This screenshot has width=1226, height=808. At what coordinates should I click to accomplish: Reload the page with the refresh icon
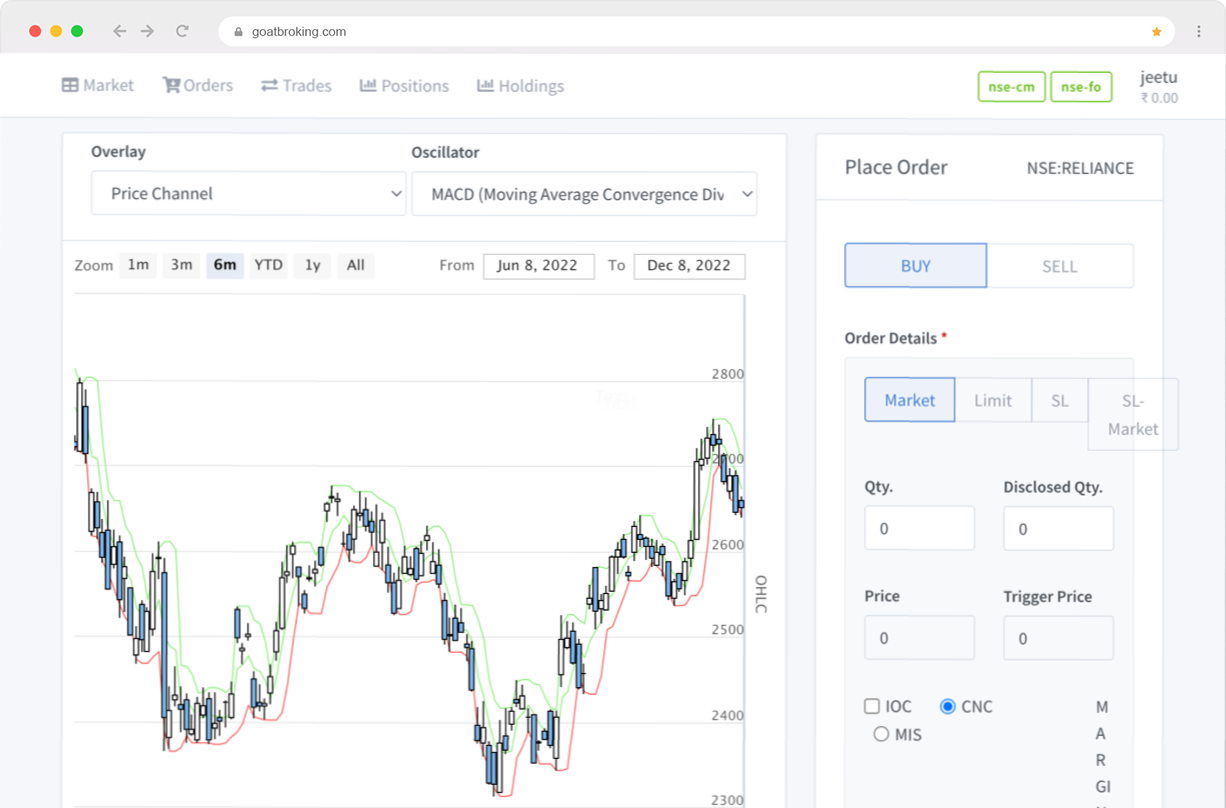pyautogui.click(x=182, y=31)
